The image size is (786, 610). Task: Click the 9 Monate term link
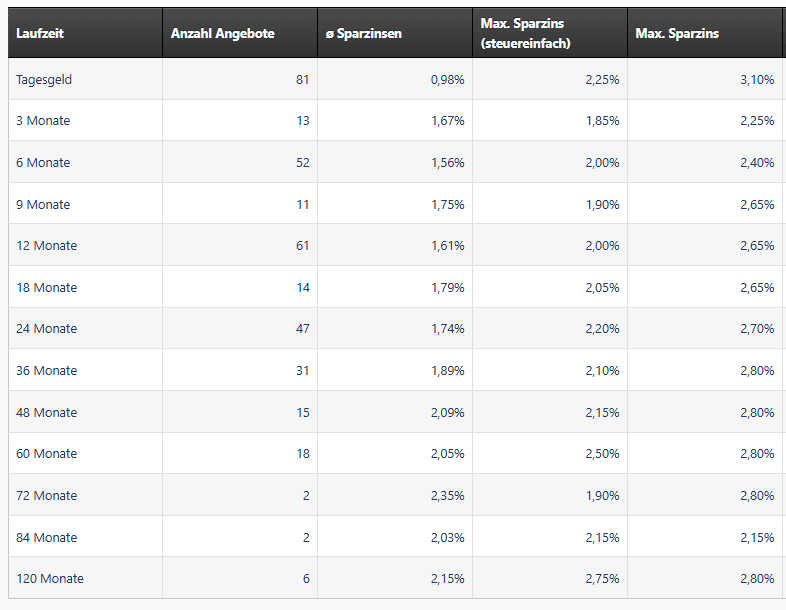click(x=43, y=205)
